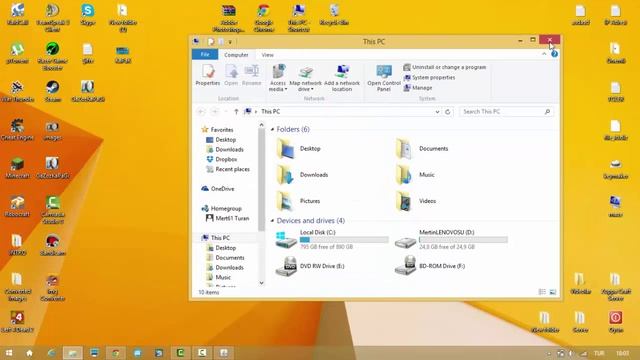Click the Windows Start button
The image size is (640, 360).
coord(9,353)
